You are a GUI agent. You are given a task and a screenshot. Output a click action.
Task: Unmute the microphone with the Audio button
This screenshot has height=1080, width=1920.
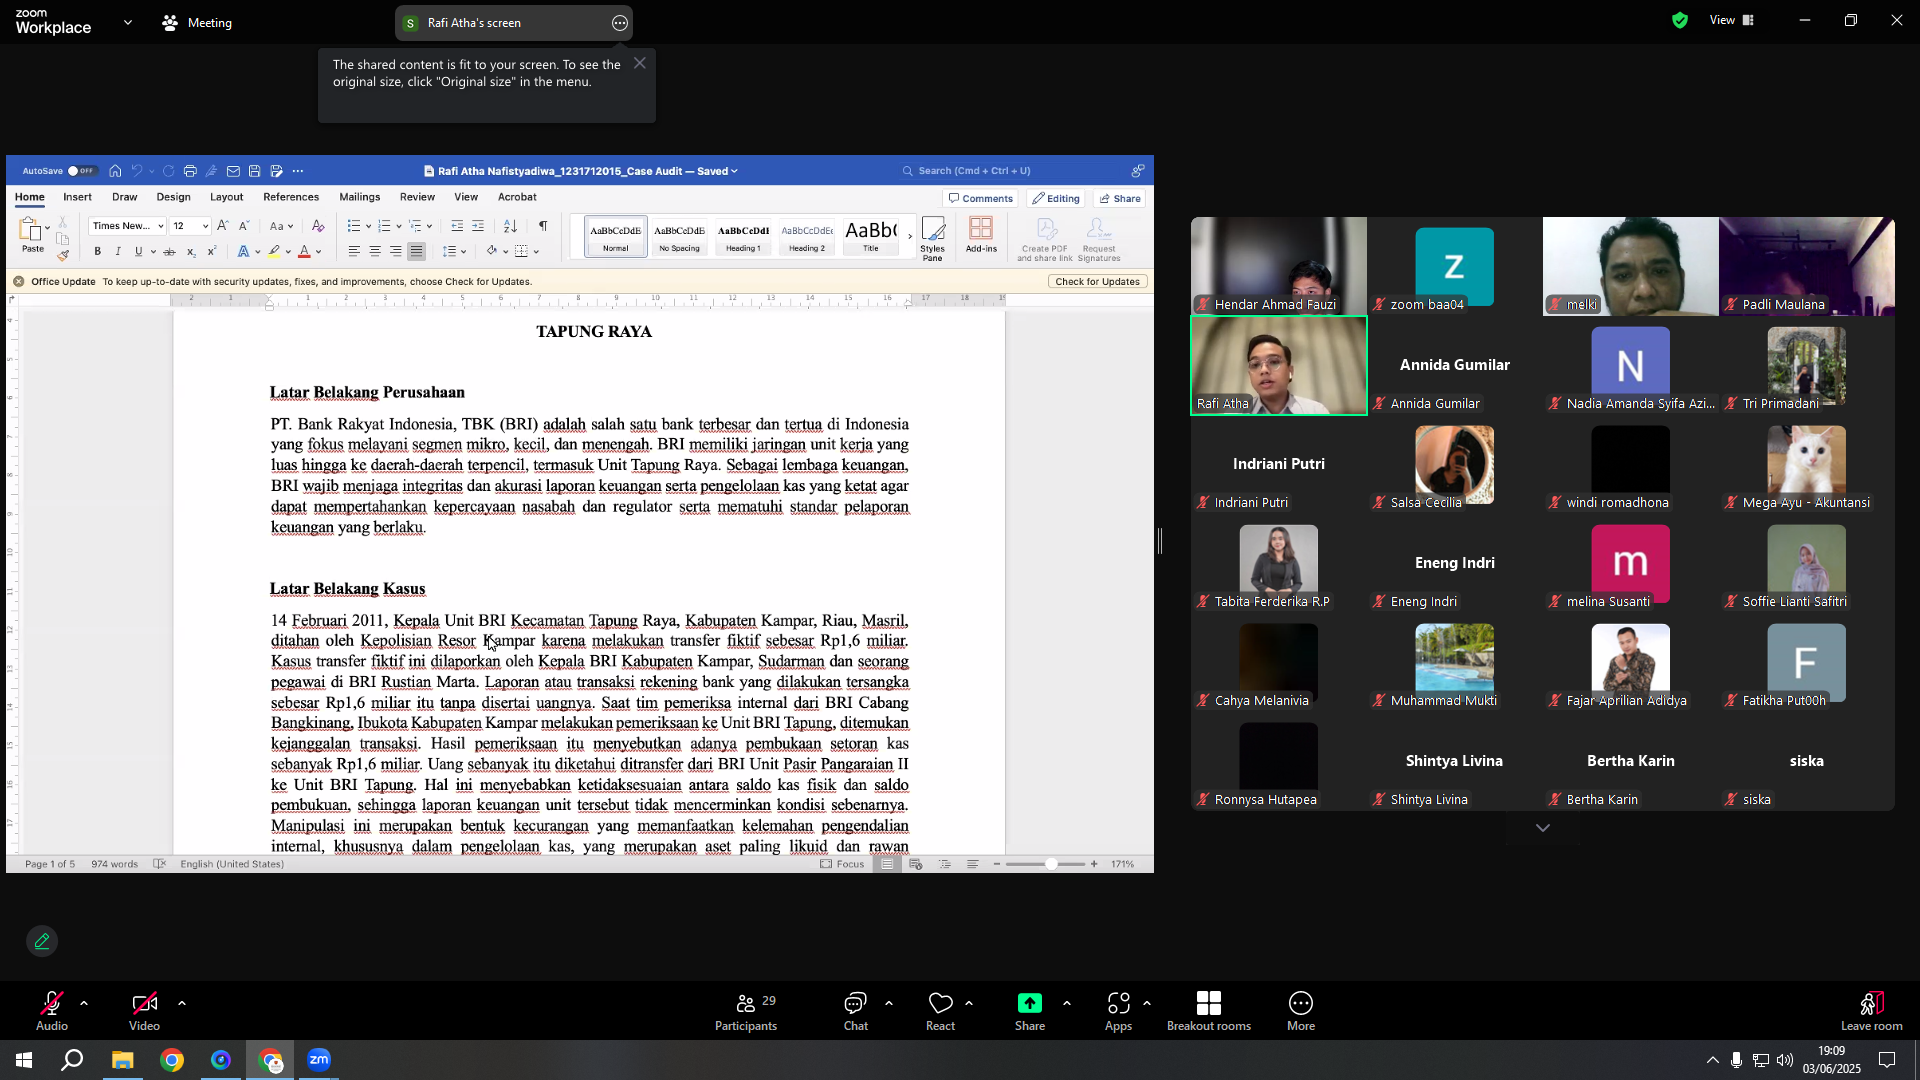(52, 1010)
